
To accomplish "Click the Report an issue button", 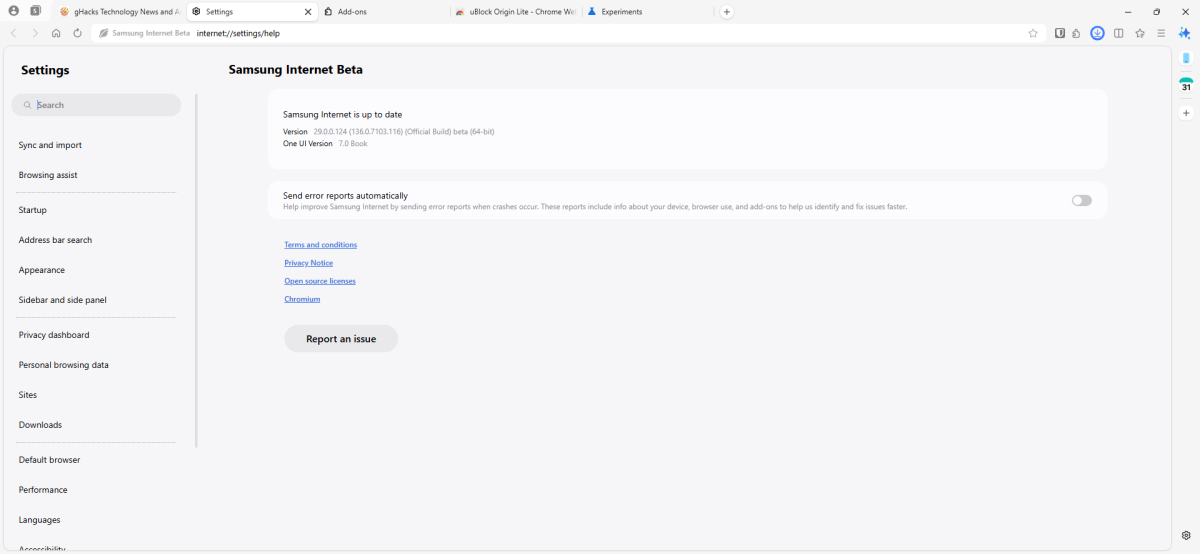I will point(341,339).
